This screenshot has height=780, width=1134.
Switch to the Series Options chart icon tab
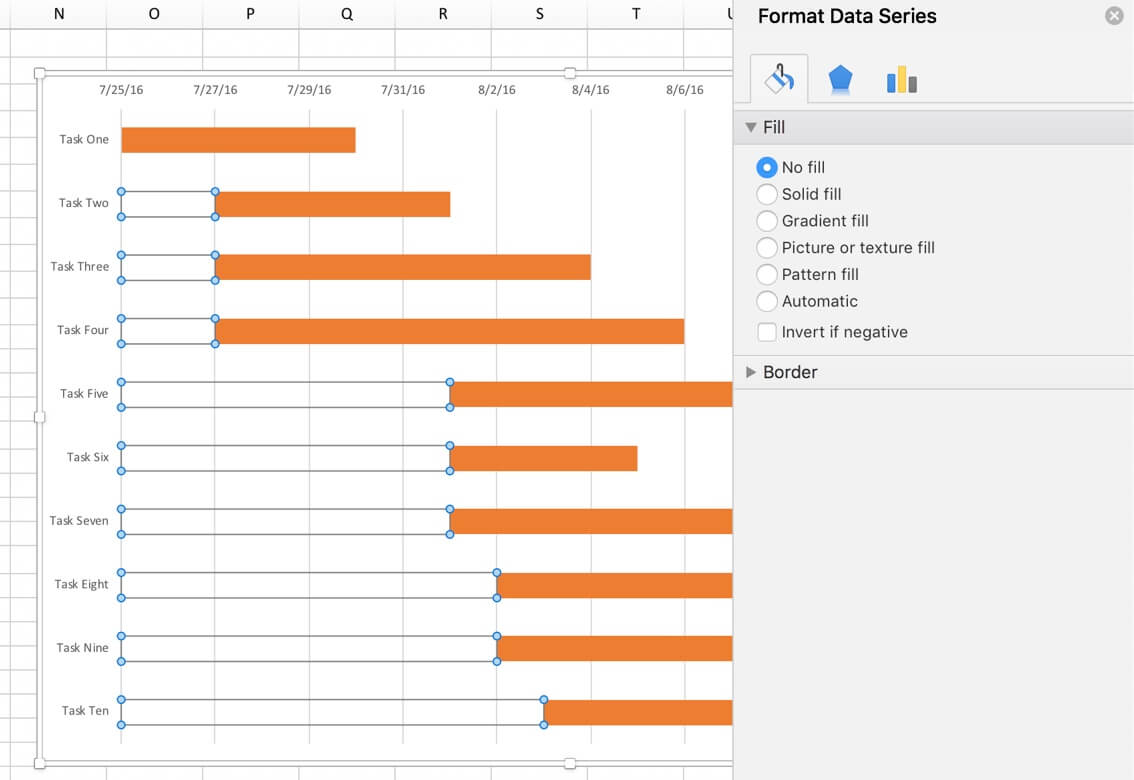coord(901,78)
